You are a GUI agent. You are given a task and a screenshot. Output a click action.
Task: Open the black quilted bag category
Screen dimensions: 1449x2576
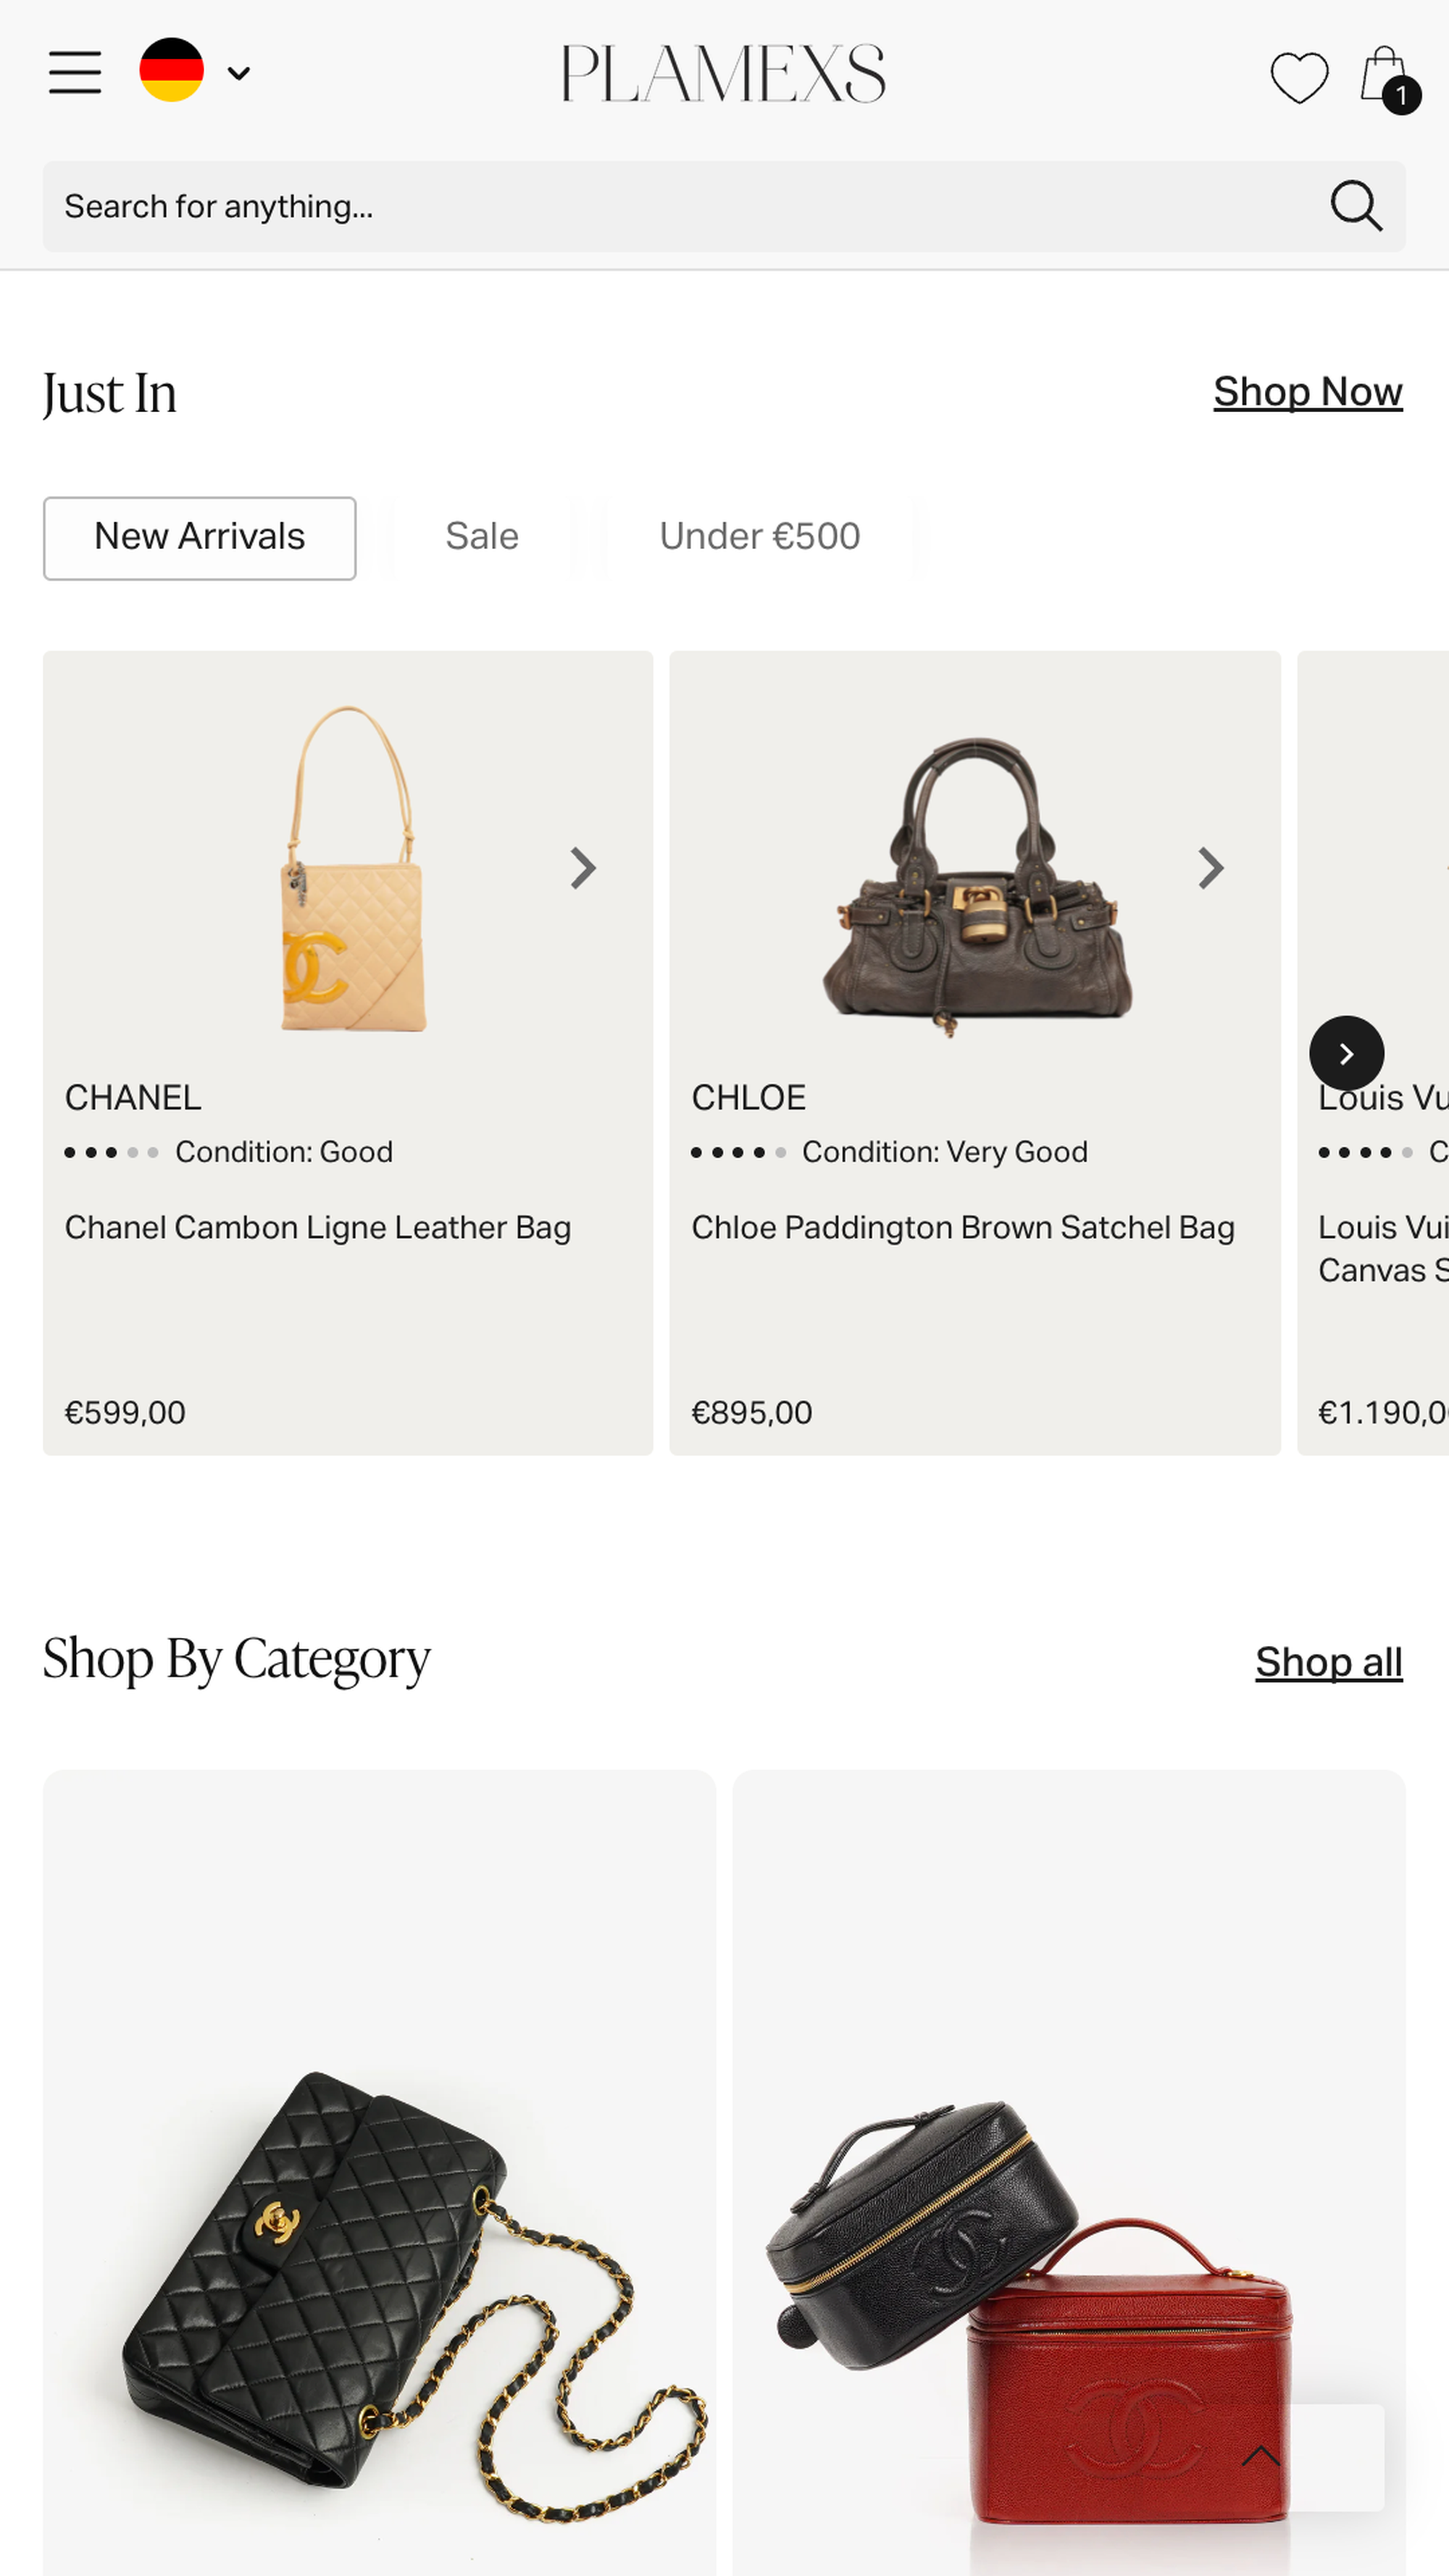[x=379, y=2172]
